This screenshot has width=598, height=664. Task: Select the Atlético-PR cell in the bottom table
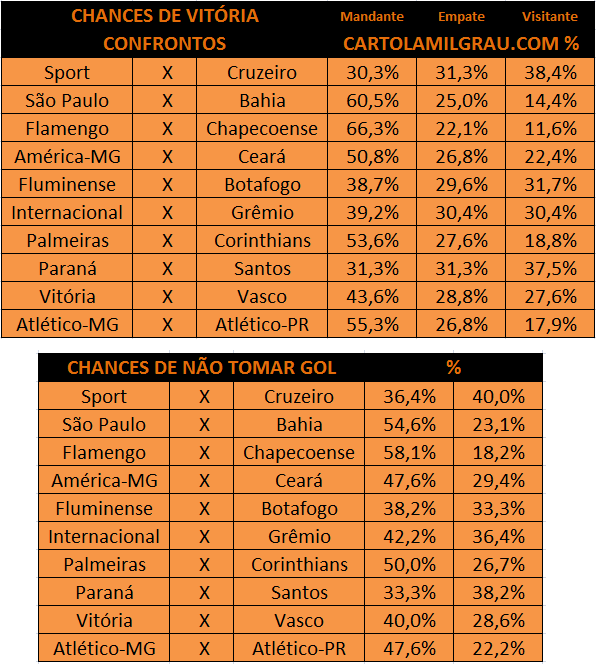(299, 648)
